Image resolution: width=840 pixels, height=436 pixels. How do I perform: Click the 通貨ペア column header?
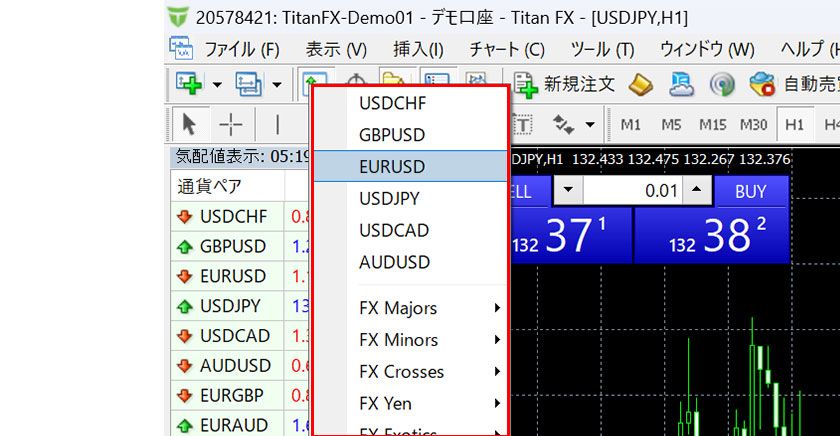227,186
